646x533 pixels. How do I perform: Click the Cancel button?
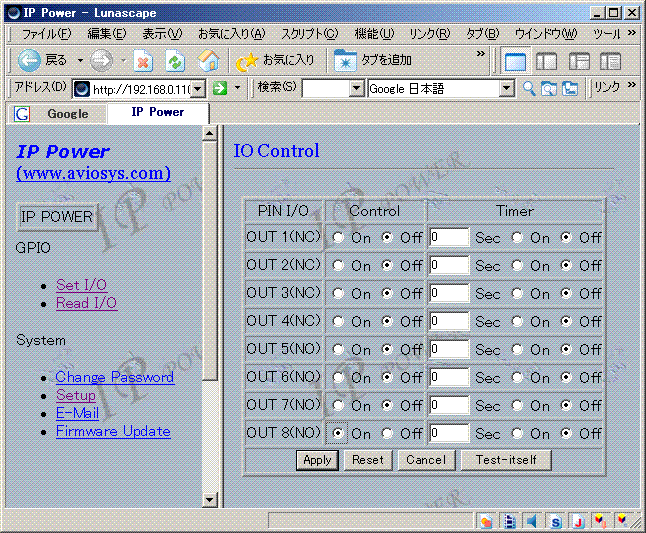(x=426, y=460)
